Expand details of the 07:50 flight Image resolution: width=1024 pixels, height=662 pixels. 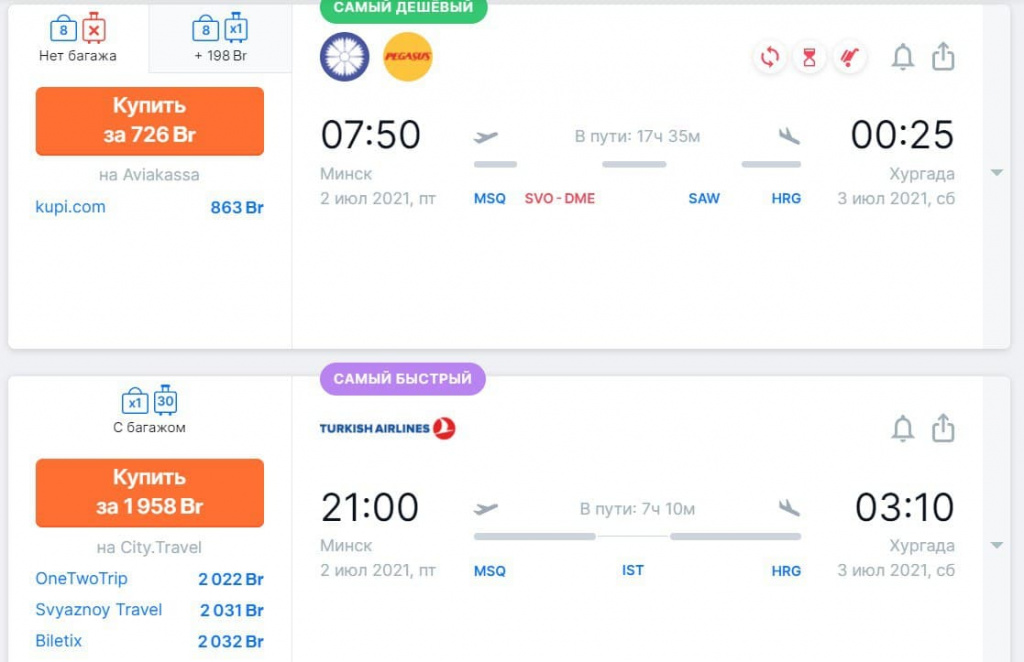click(996, 173)
